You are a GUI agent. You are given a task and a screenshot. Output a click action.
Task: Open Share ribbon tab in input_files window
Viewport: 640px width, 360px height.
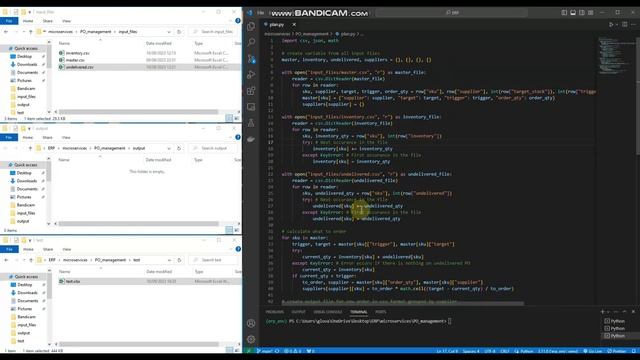click(48, 21)
